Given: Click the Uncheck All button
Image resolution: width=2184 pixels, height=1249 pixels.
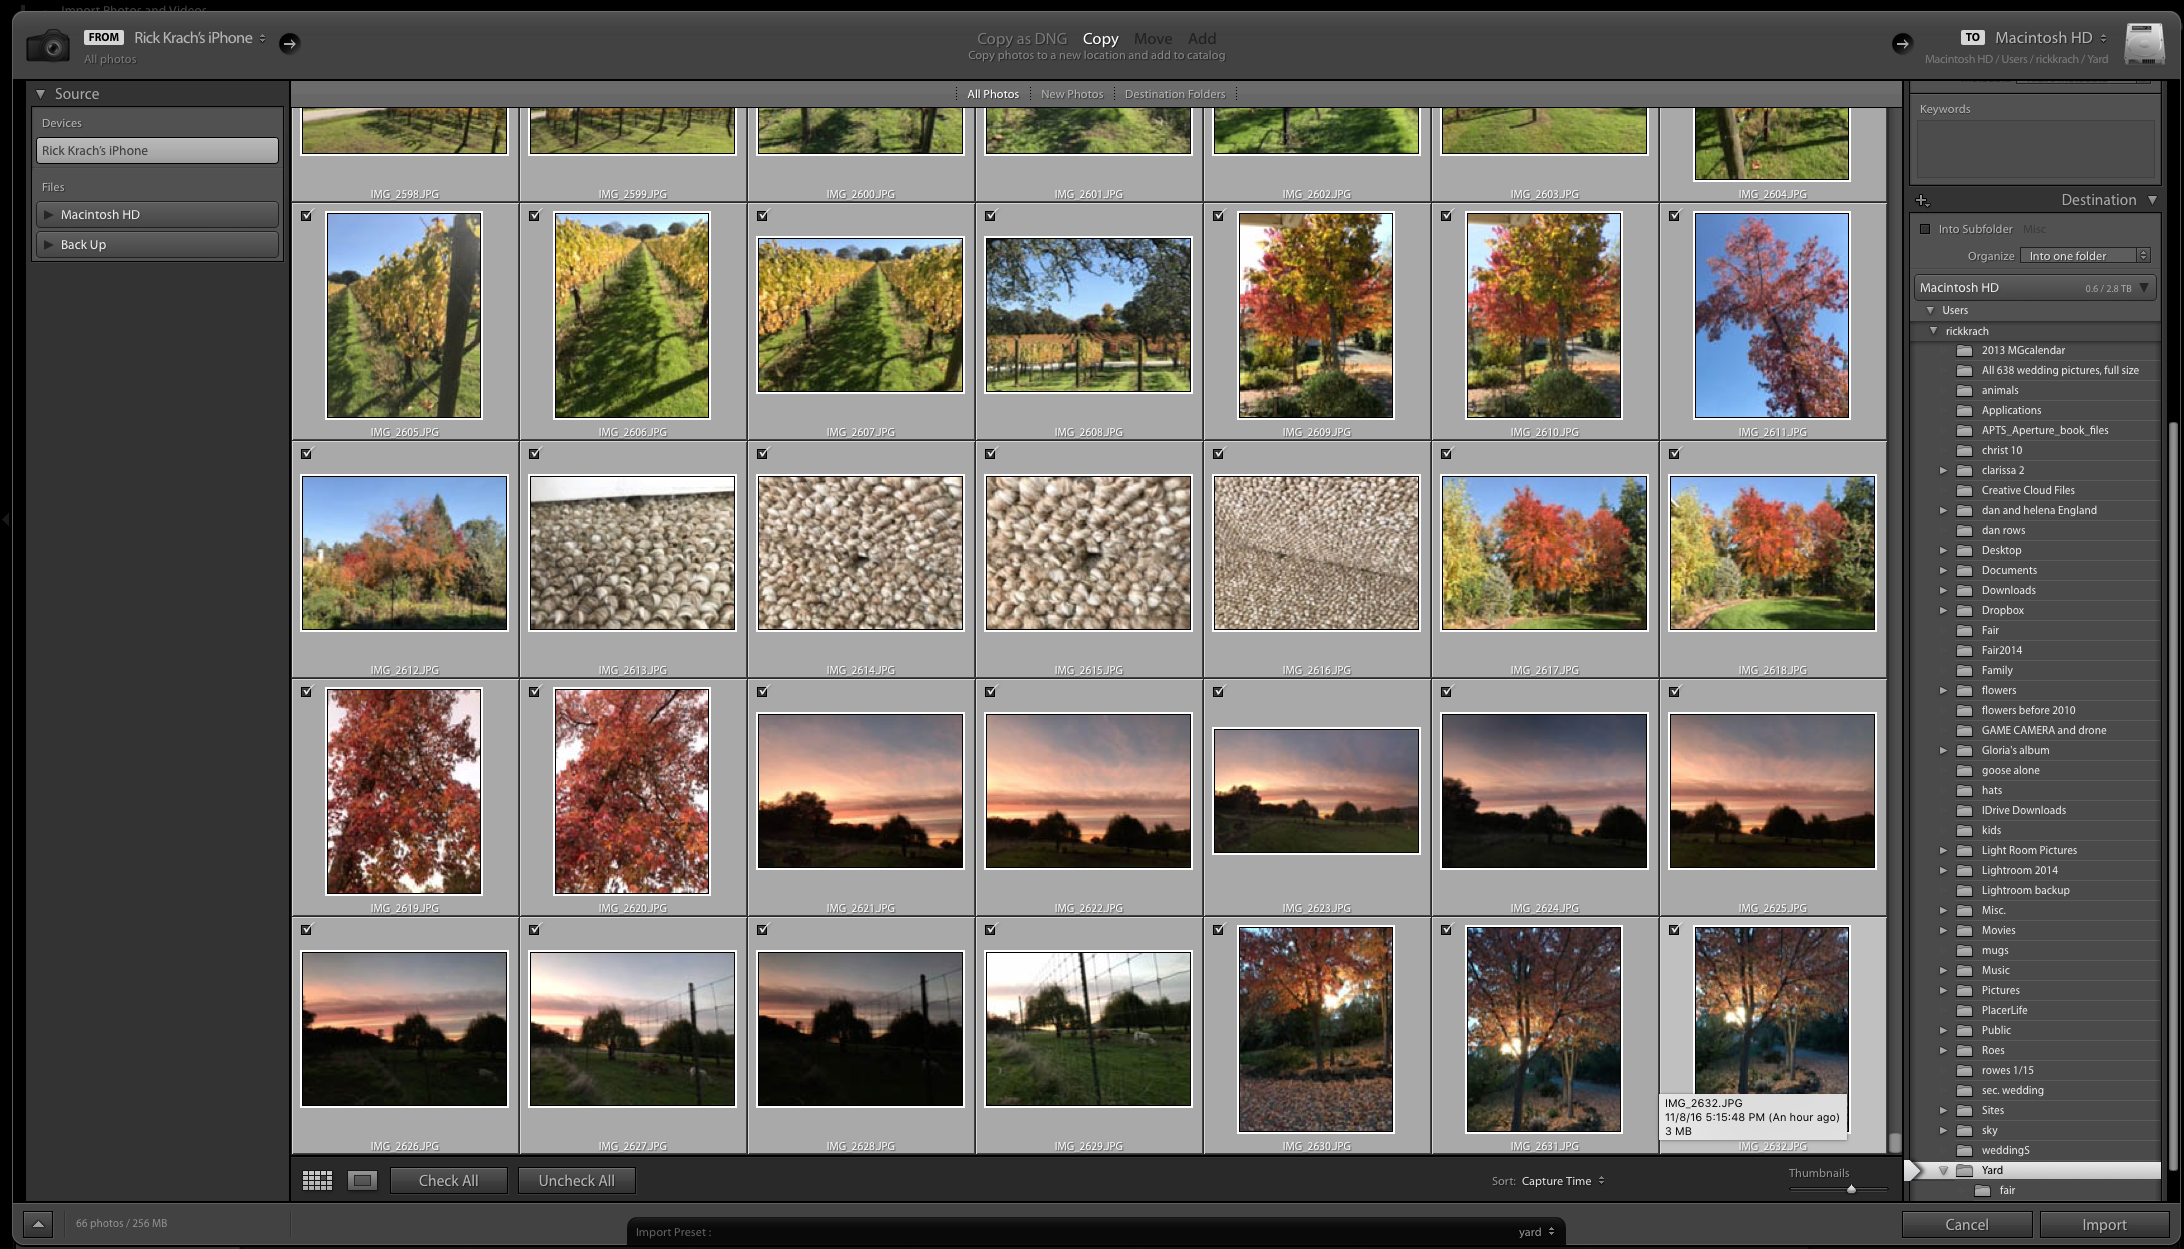Looking at the screenshot, I should coord(576,1181).
